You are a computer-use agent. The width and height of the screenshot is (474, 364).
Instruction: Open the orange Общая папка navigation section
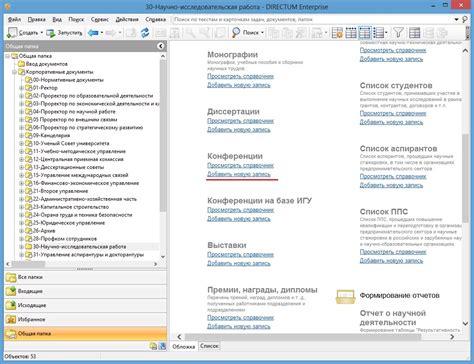pyautogui.click(x=85, y=333)
